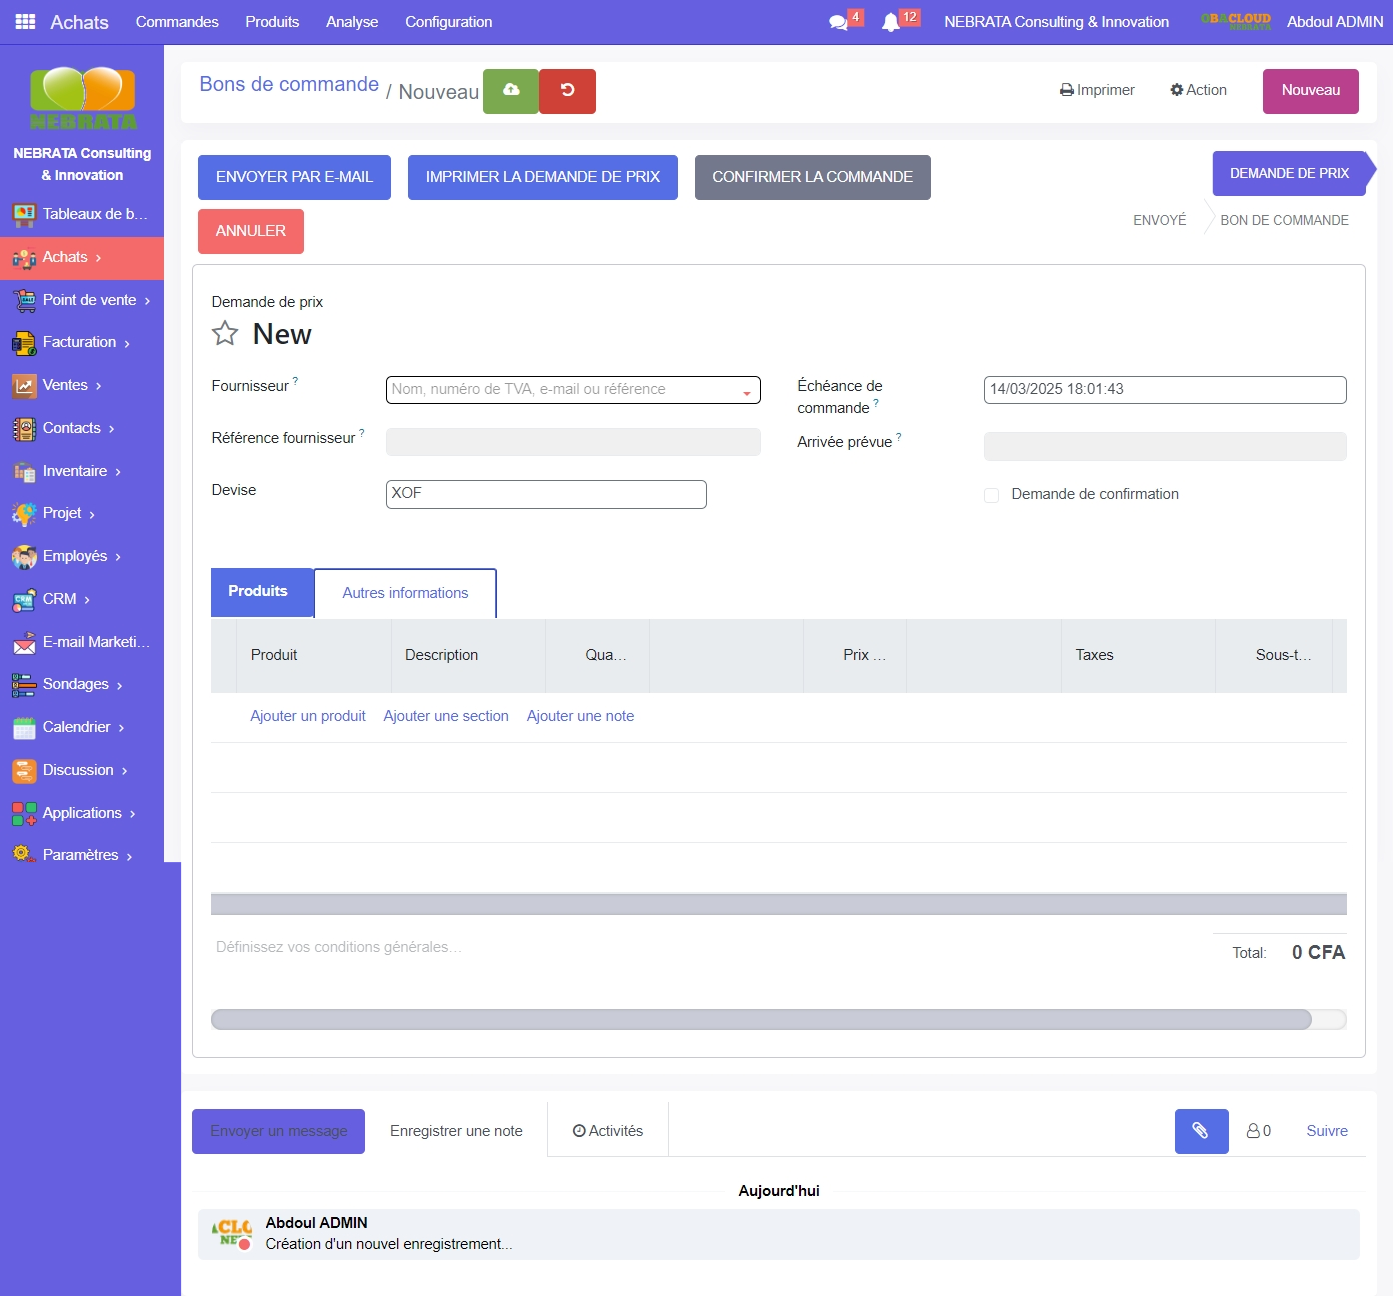This screenshot has height=1296, width=1393.
Task: Click the red discard changes icon
Action: [567, 91]
